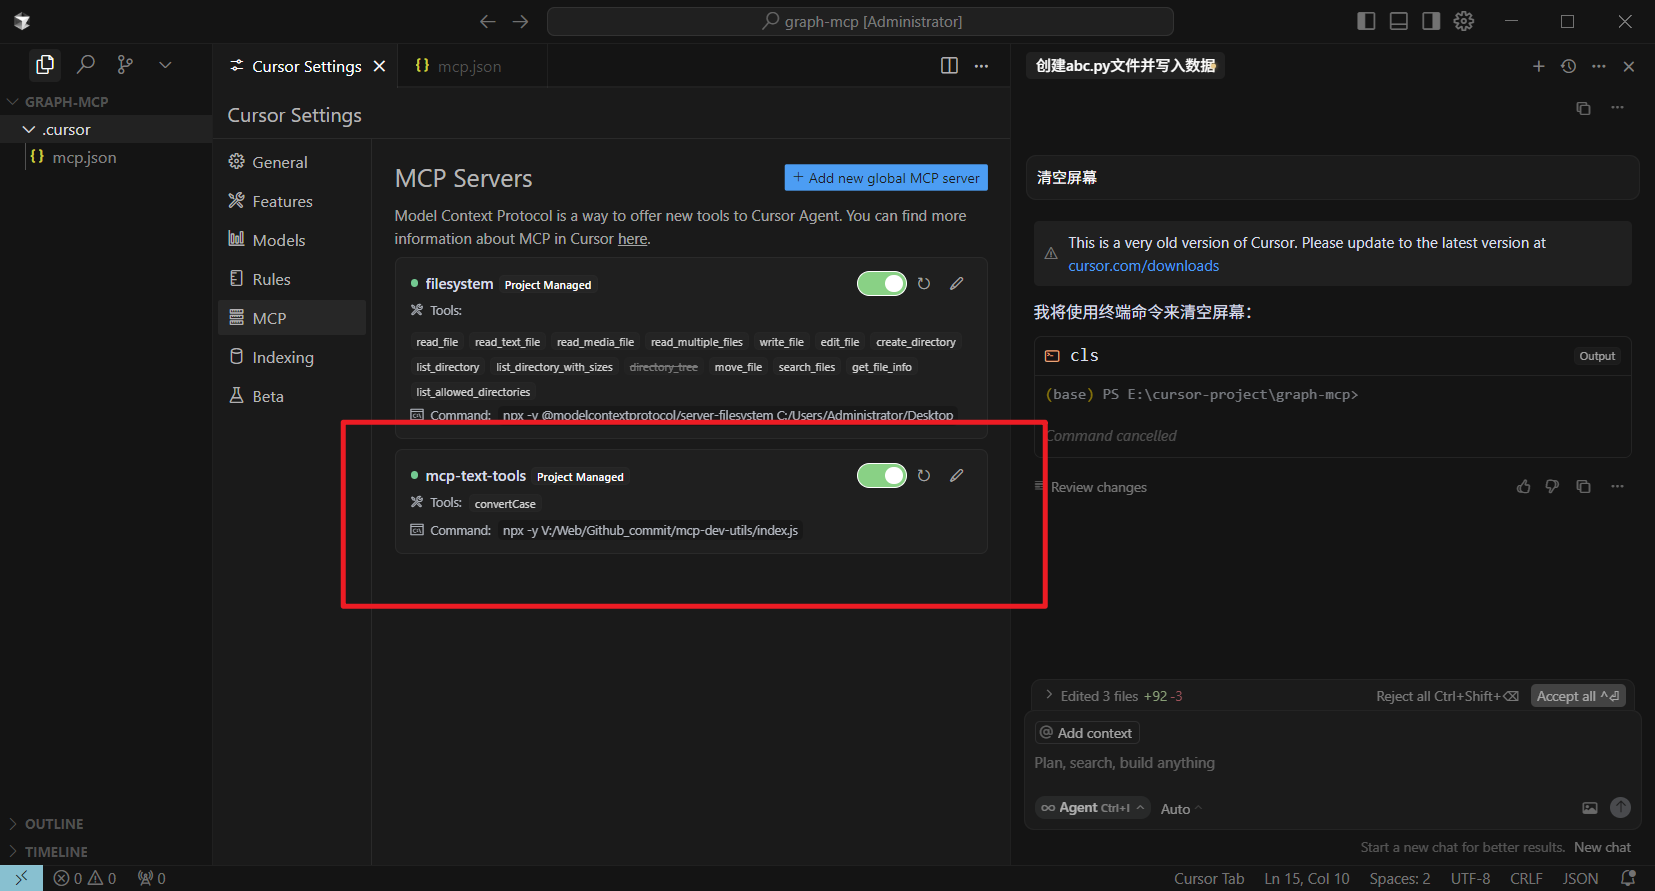Screen dimensions: 1655x891
Task: Go forward with the right arrow
Action: click(520, 21)
